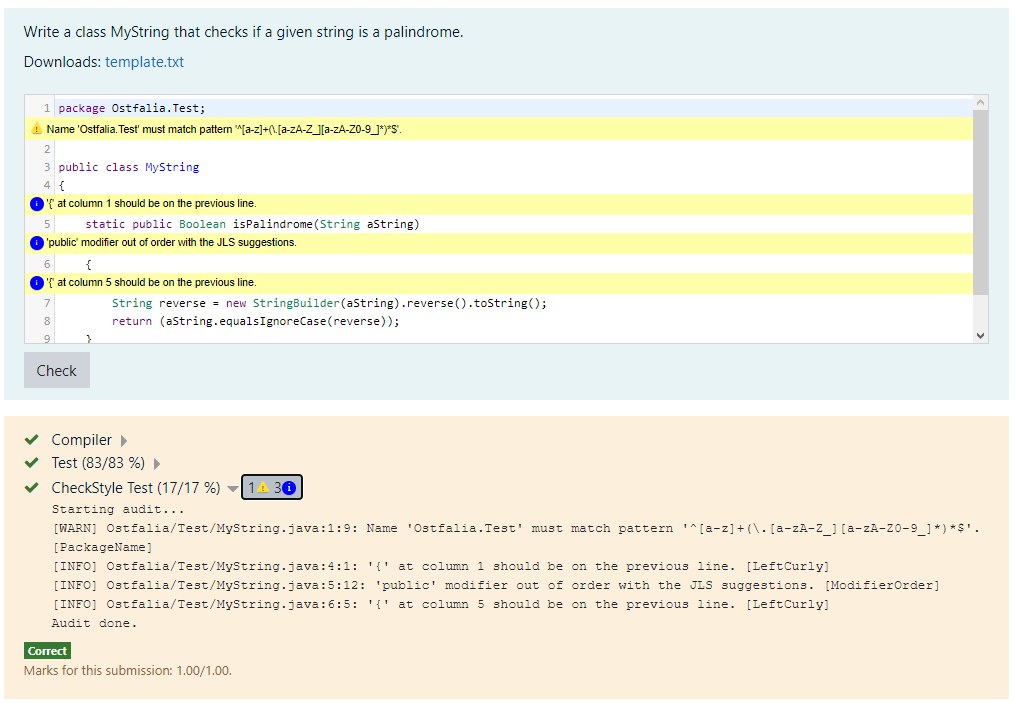Click the 'Starting audit...' line

[x=118, y=509]
